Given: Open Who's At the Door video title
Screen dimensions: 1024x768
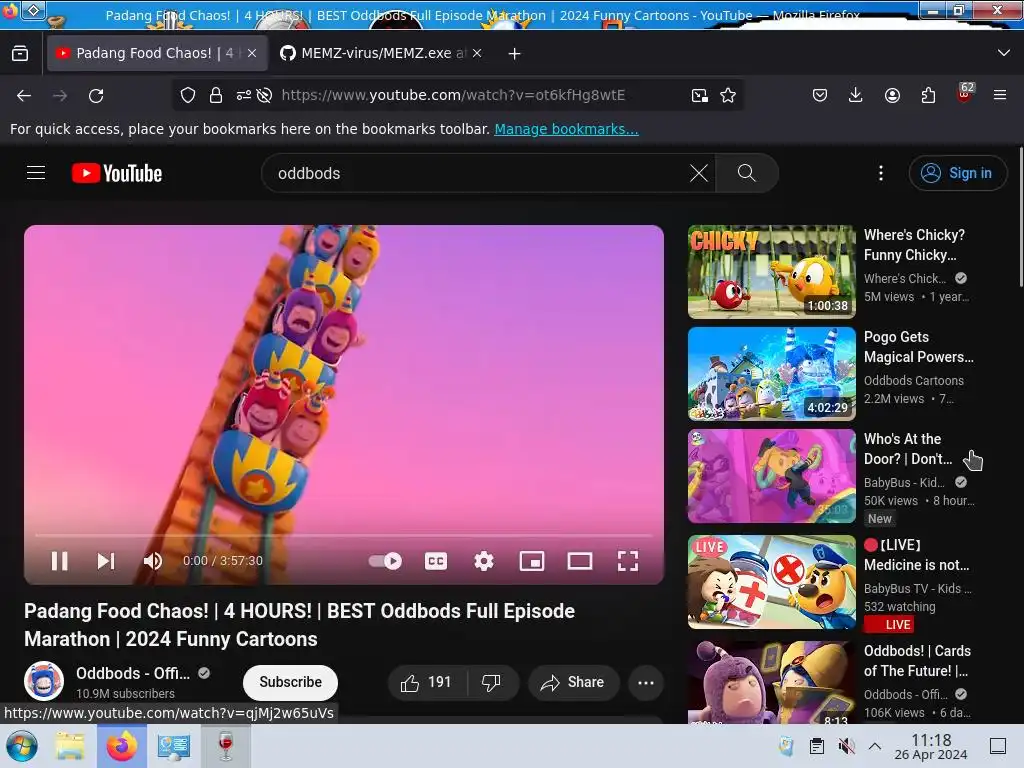Looking at the screenshot, I should tap(908, 449).
